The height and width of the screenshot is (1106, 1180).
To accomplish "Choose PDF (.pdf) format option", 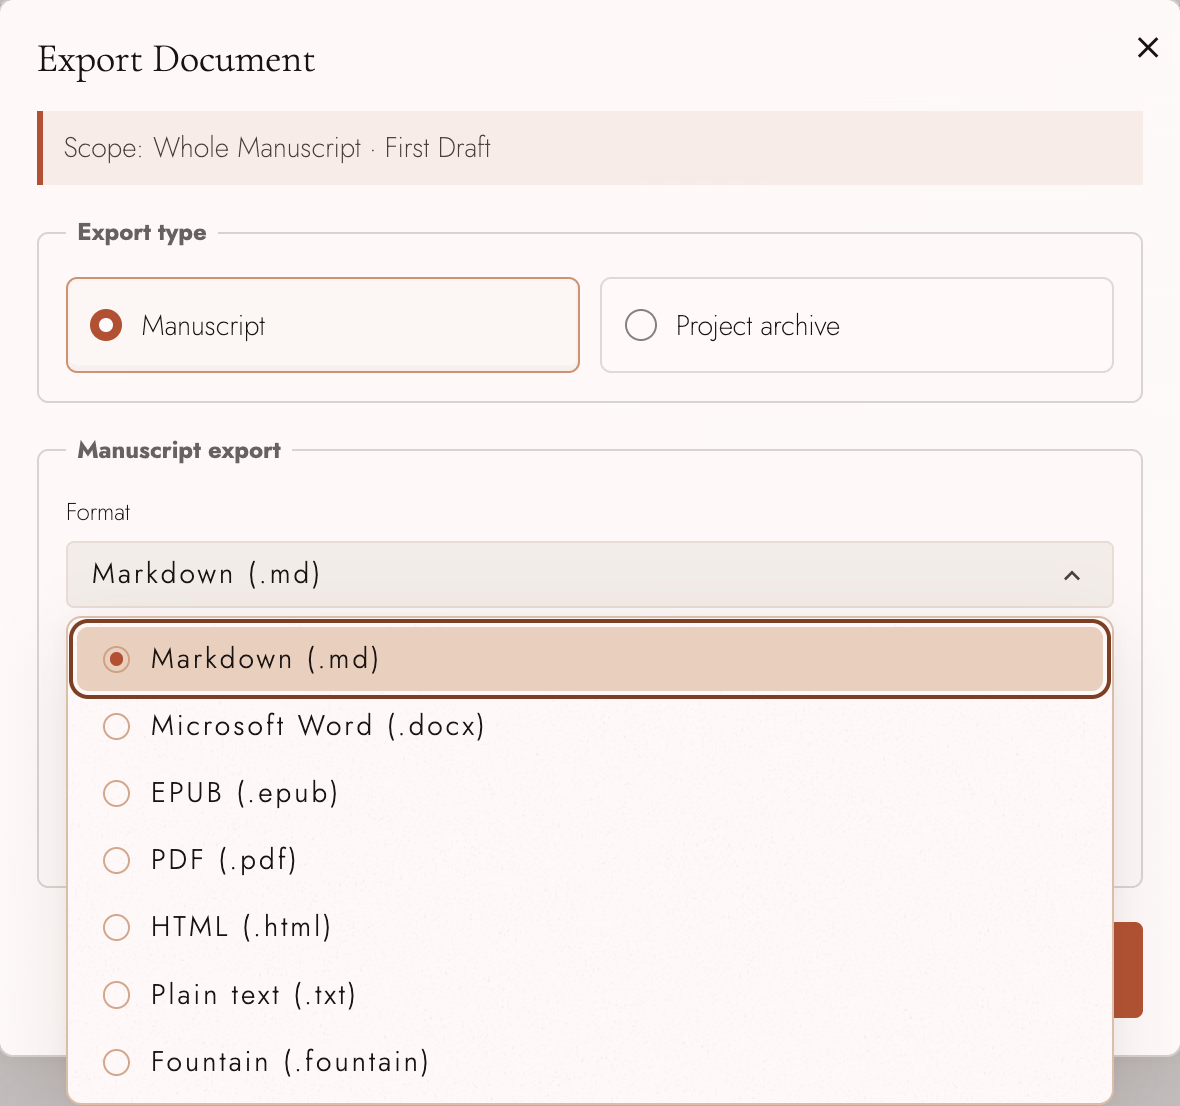I will [x=589, y=860].
